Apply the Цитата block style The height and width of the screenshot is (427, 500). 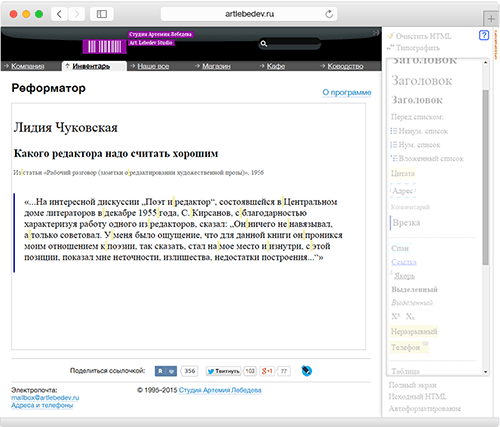click(x=403, y=174)
